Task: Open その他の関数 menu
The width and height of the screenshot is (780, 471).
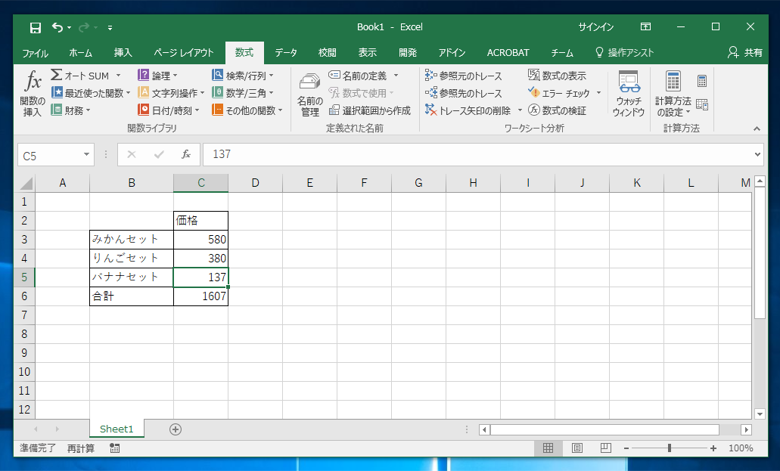Action: pos(247,110)
